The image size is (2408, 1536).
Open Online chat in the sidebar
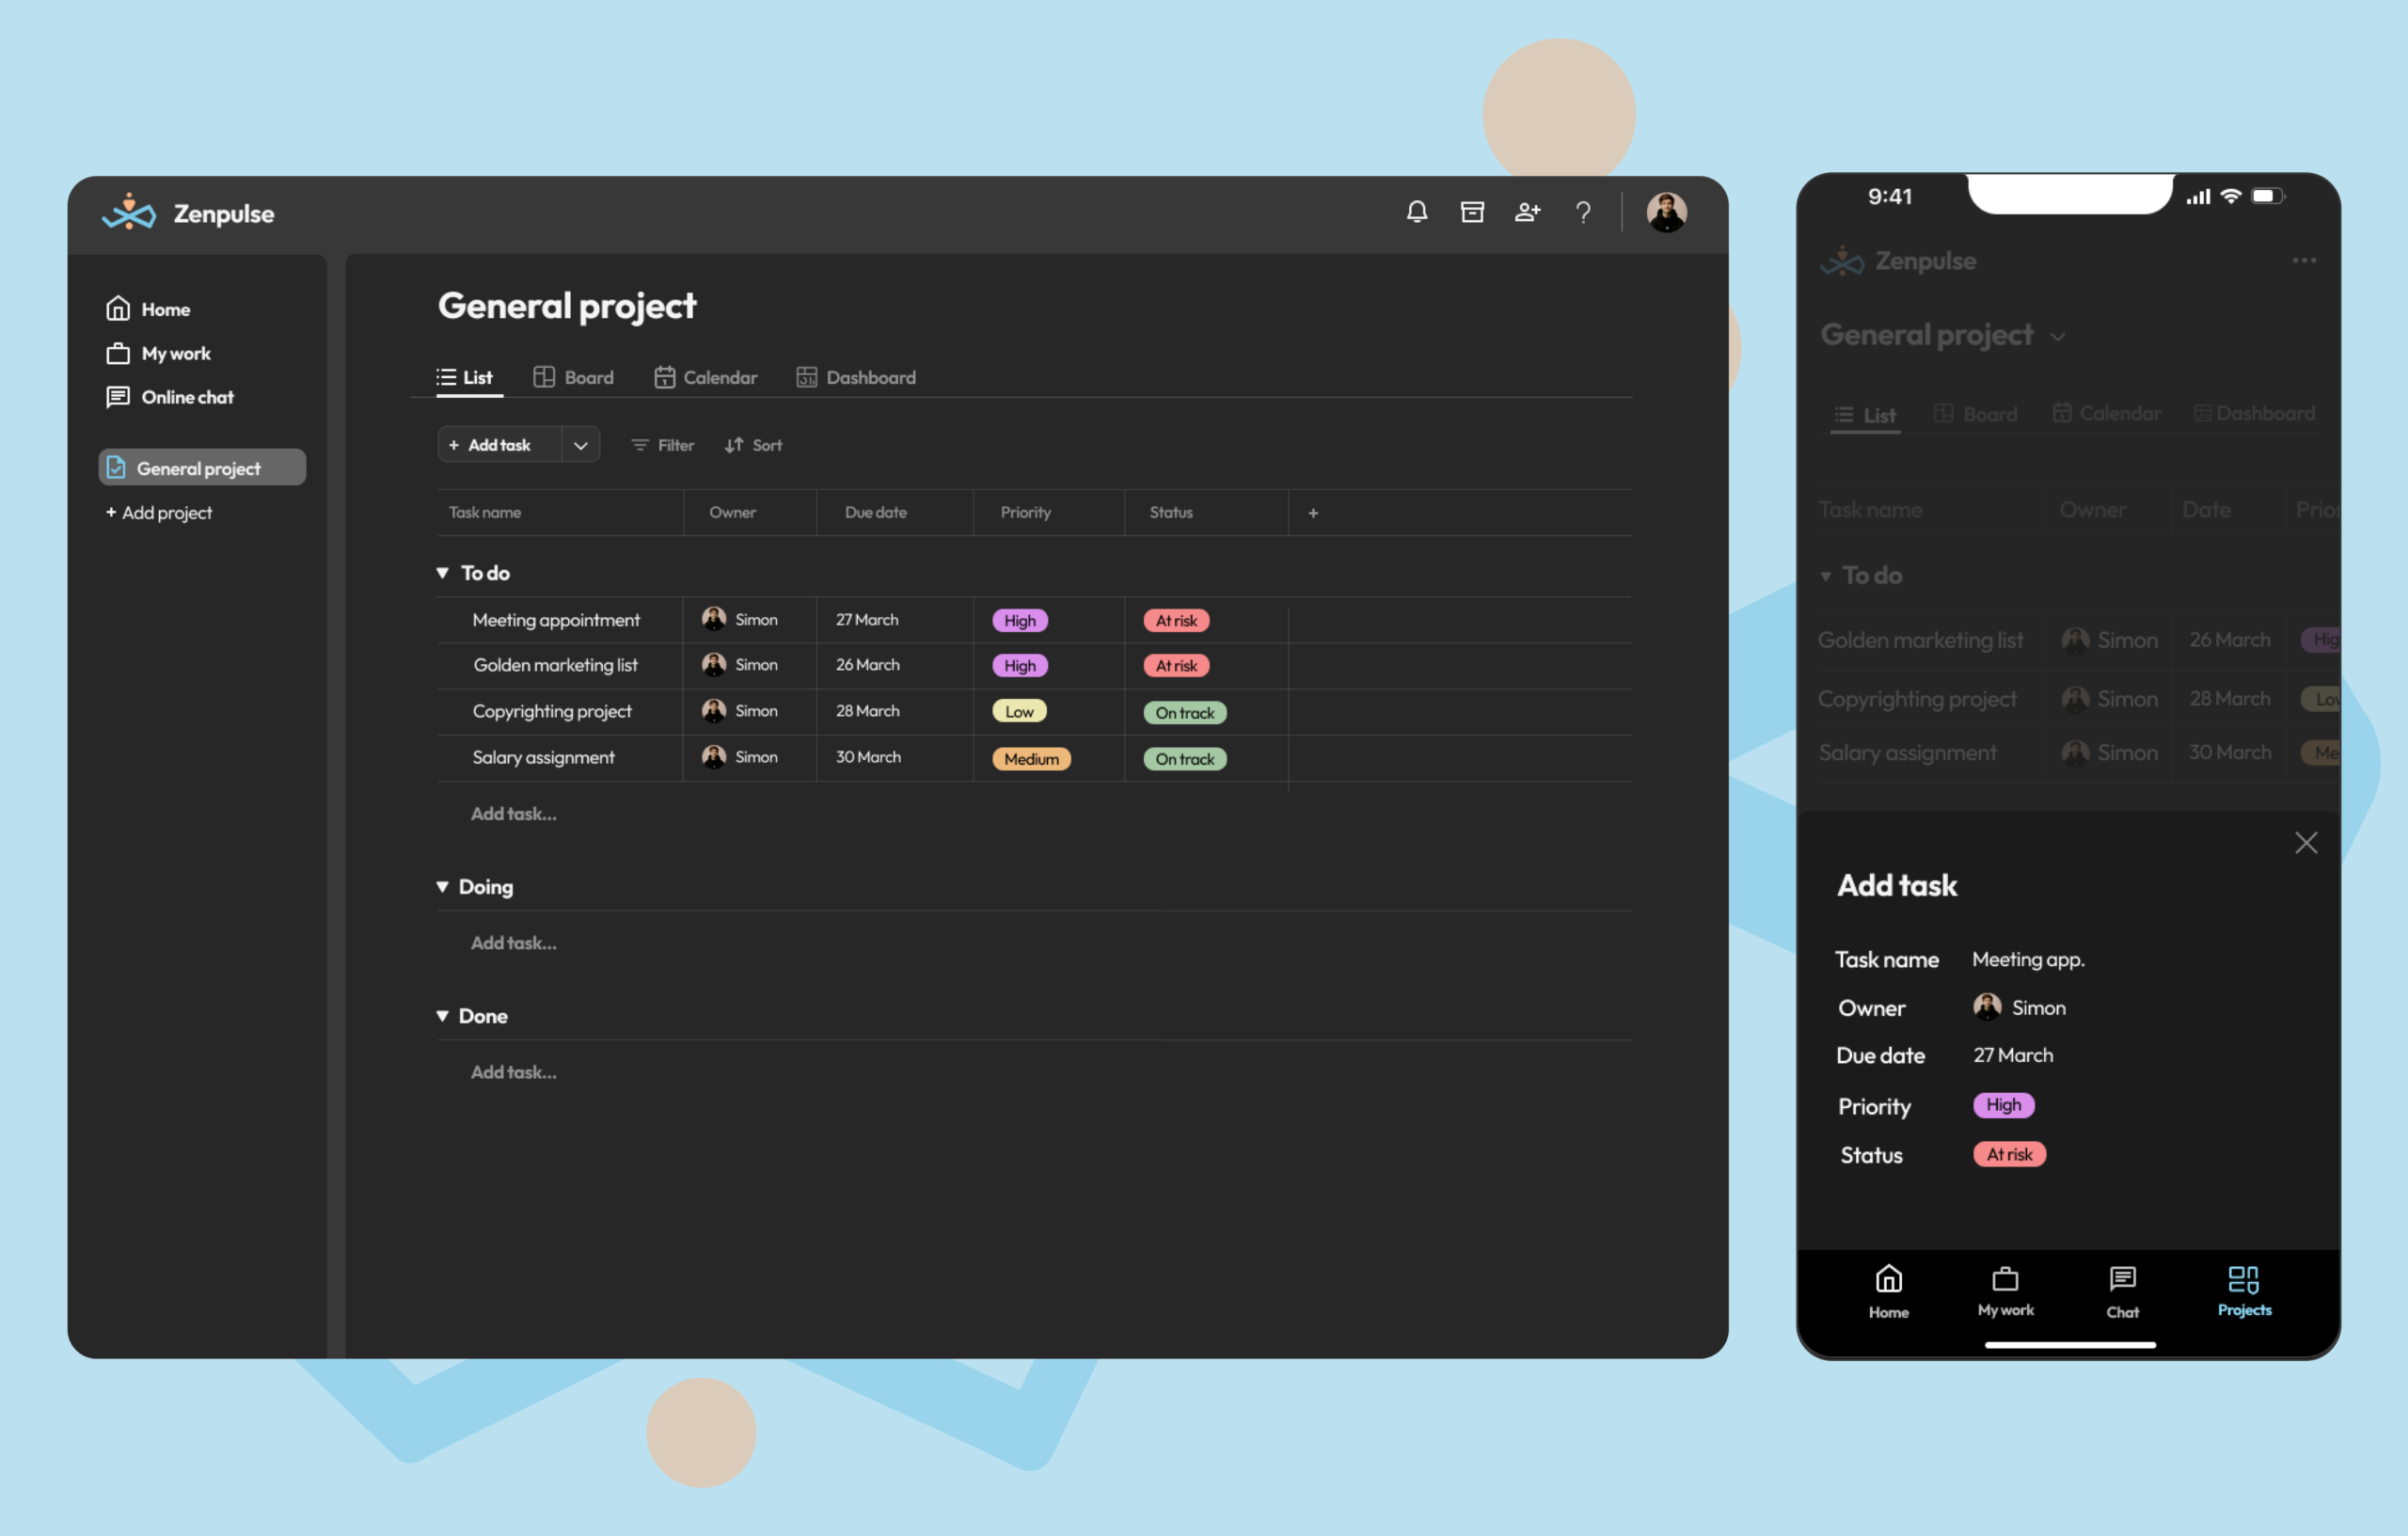coord(170,397)
